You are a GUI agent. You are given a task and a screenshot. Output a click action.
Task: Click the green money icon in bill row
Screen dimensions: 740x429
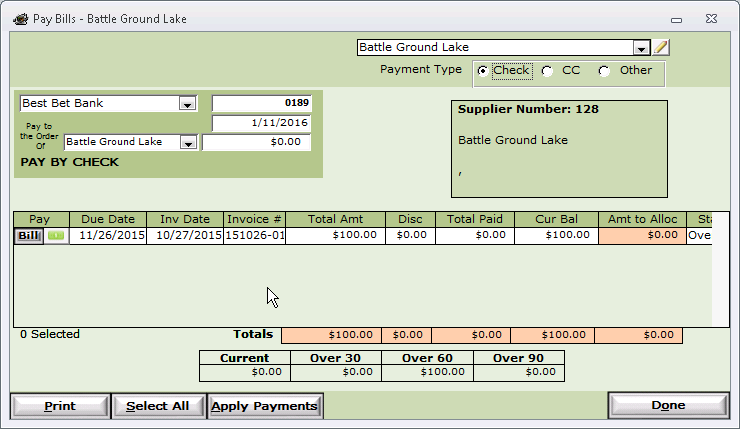click(56, 236)
